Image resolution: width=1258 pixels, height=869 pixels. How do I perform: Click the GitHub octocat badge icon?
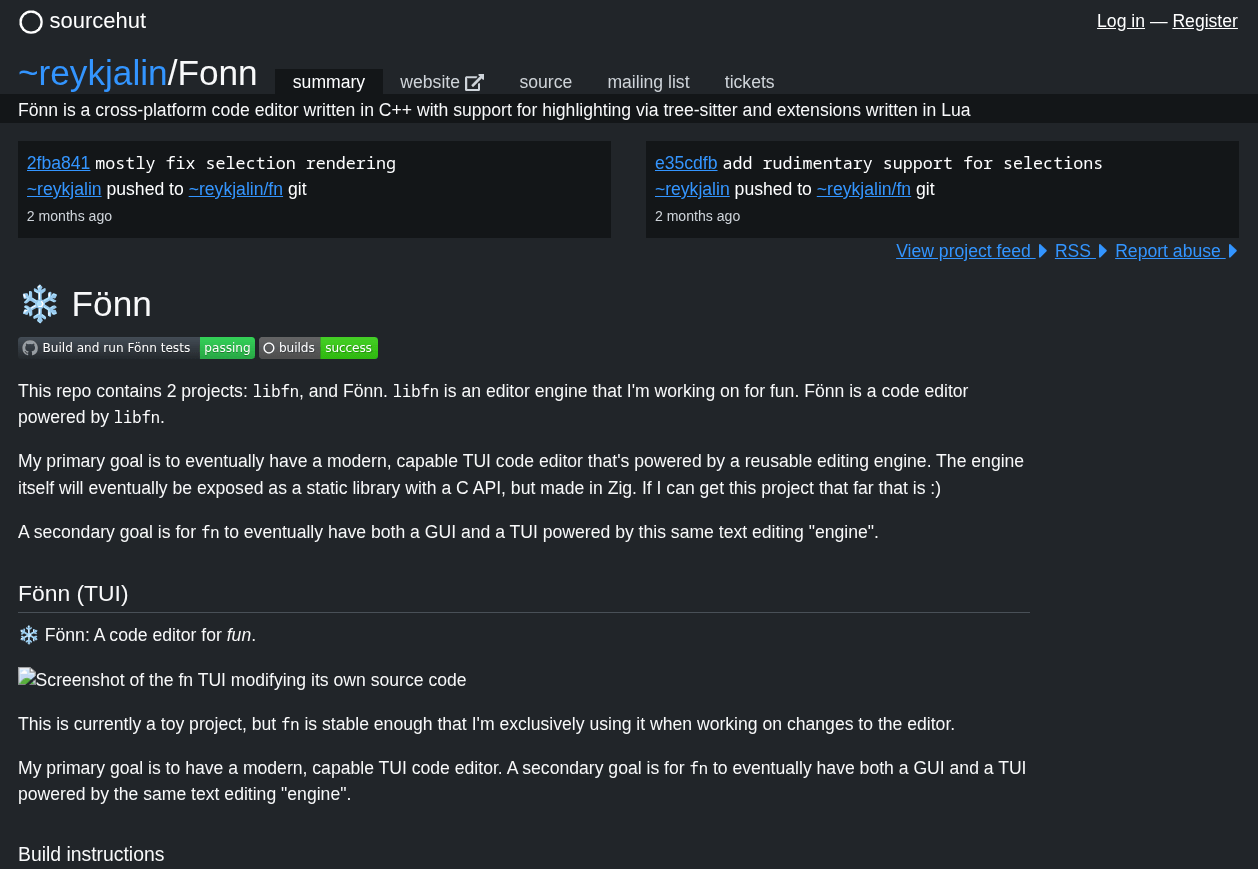pos(29,347)
